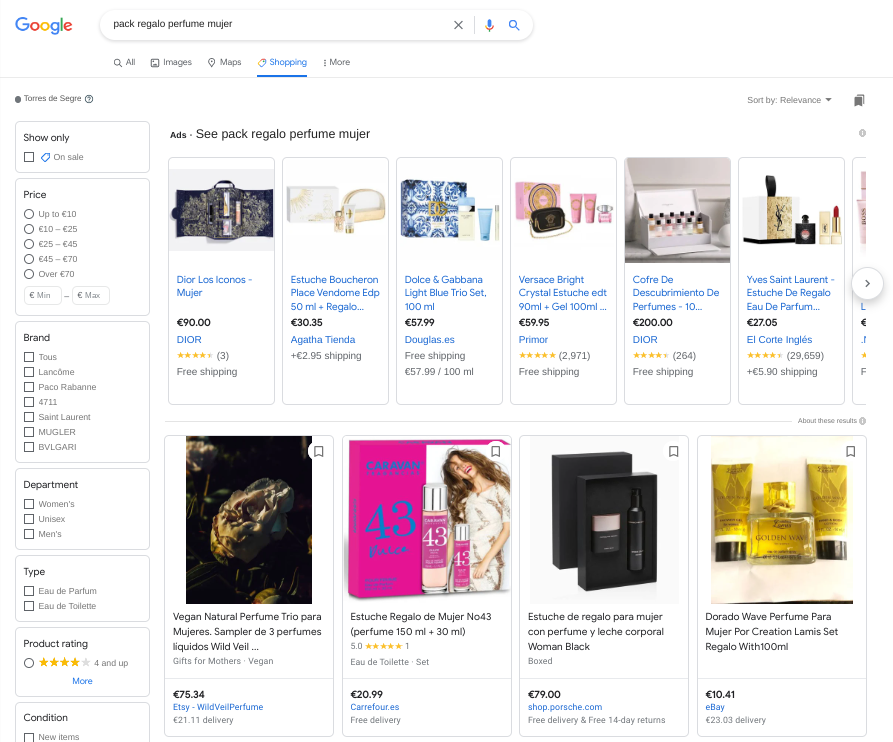Select the €25 – €45 price range
This screenshot has width=893, height=742.
pyautogui.click(x=29, y=244)
